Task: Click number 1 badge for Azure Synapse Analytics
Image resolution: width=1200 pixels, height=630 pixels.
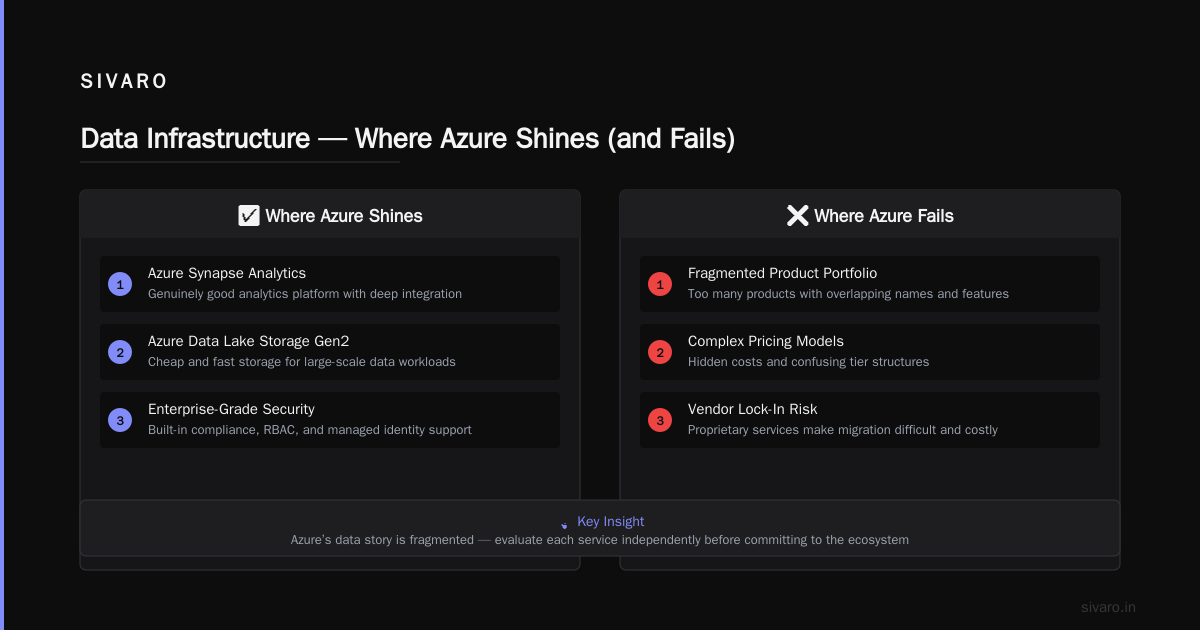Action: [x=120, y=284]
